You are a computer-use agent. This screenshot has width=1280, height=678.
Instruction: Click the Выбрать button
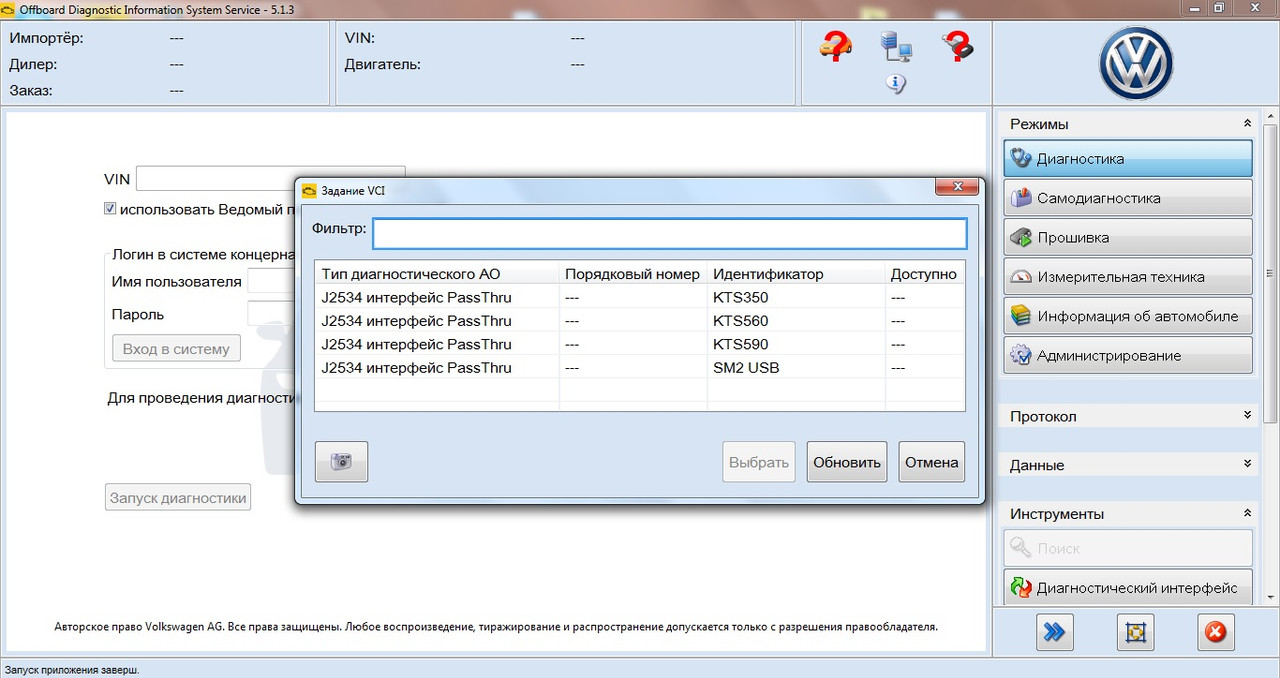pyautogui.click(x=759, y=462)
